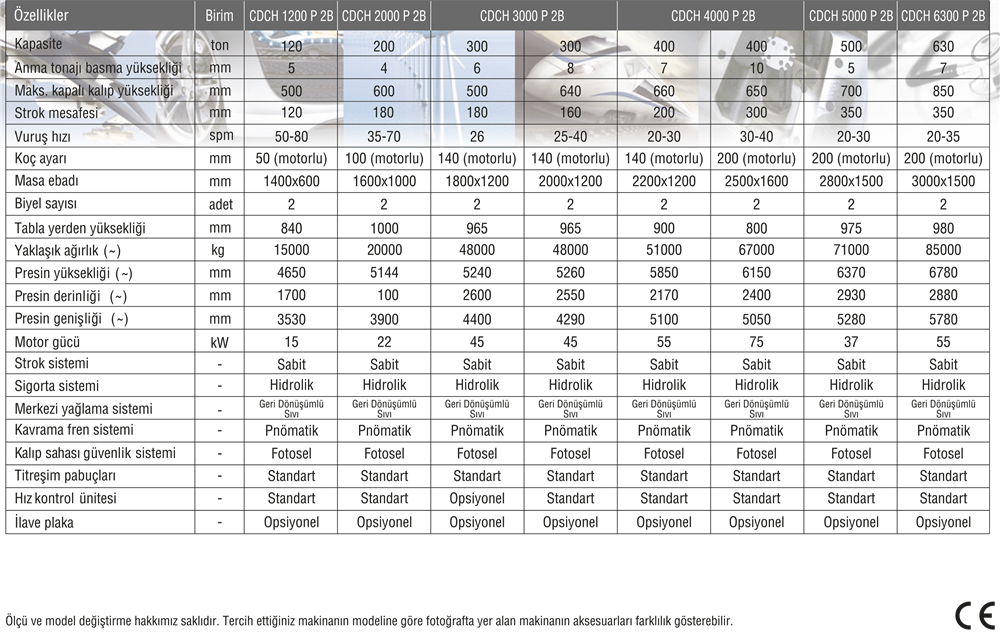Click the Hız kontrol ünitesi label
Image resolution: width=1000 pixels, height=632 pixels.
click(66, 498)
